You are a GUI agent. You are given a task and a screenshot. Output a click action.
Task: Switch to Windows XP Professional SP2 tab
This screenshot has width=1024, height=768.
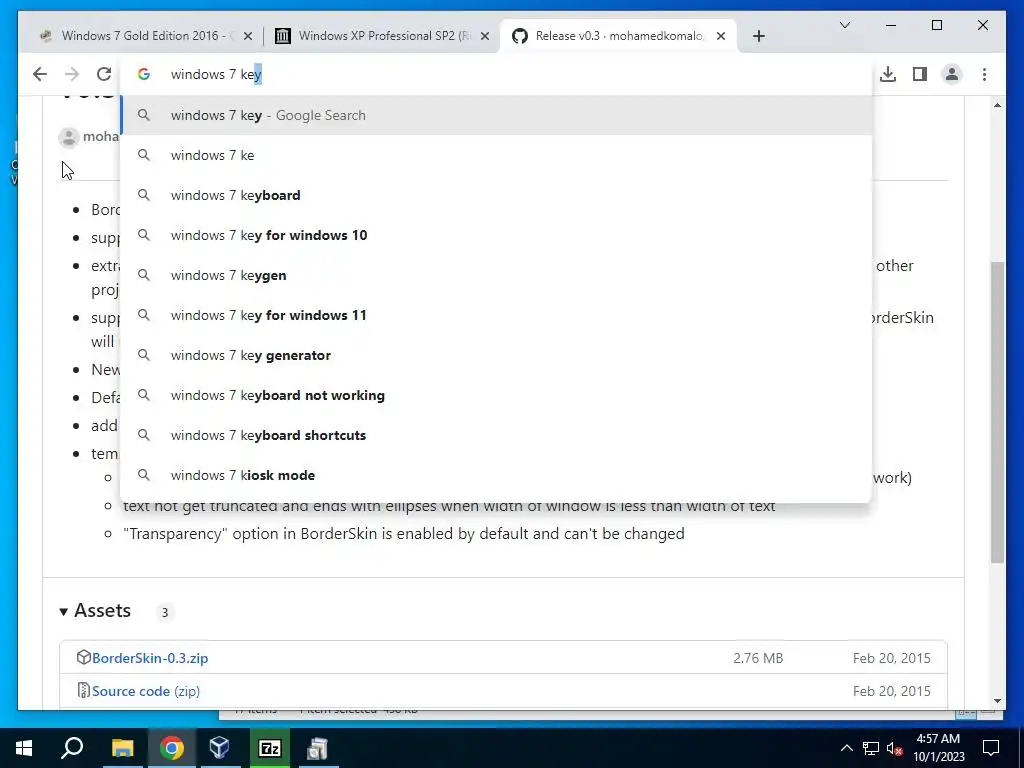(x=382, y=36)
